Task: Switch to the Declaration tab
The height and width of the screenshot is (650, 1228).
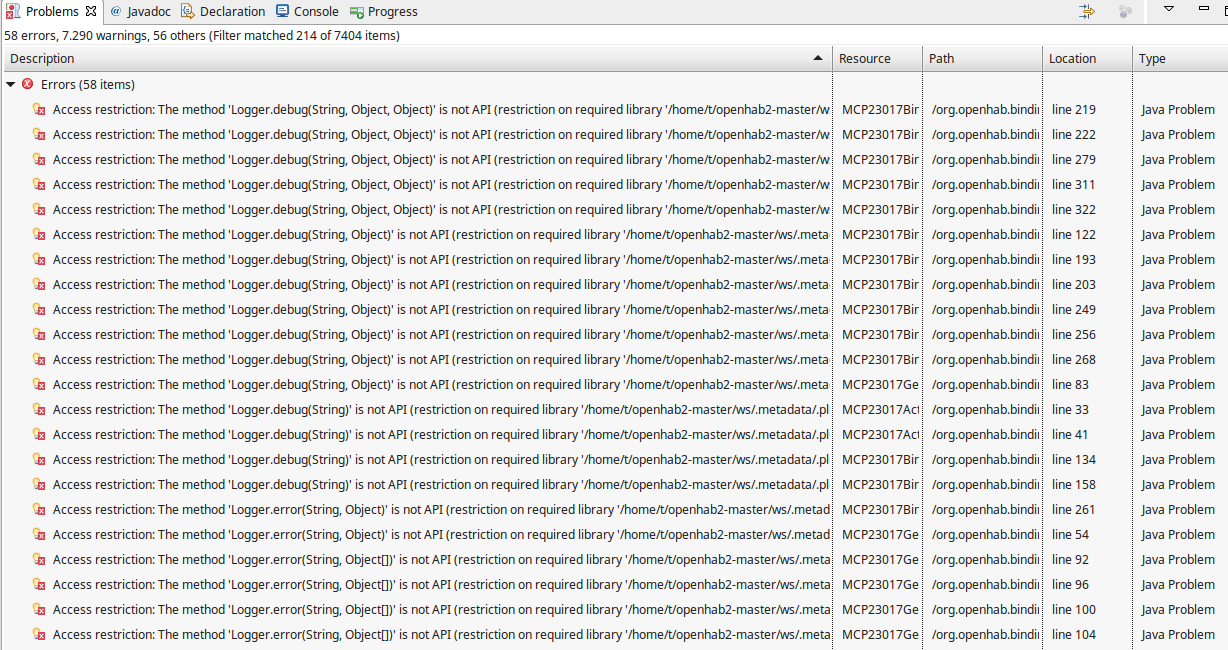Action: coord(223,11)
